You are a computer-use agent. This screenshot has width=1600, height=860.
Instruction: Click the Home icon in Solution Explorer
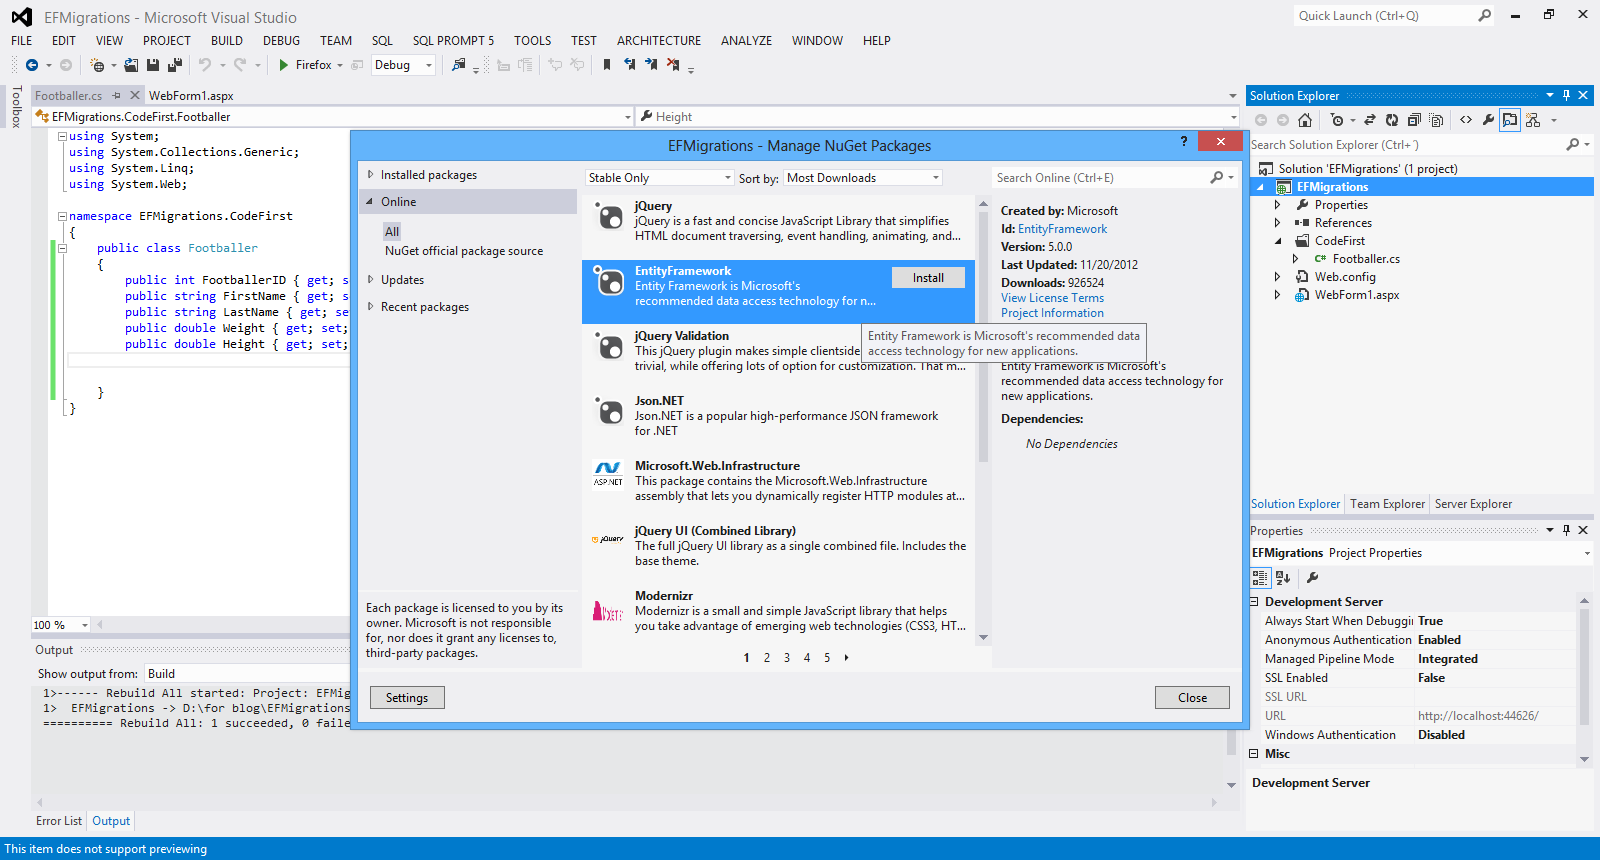click(x=1305, y=120)
